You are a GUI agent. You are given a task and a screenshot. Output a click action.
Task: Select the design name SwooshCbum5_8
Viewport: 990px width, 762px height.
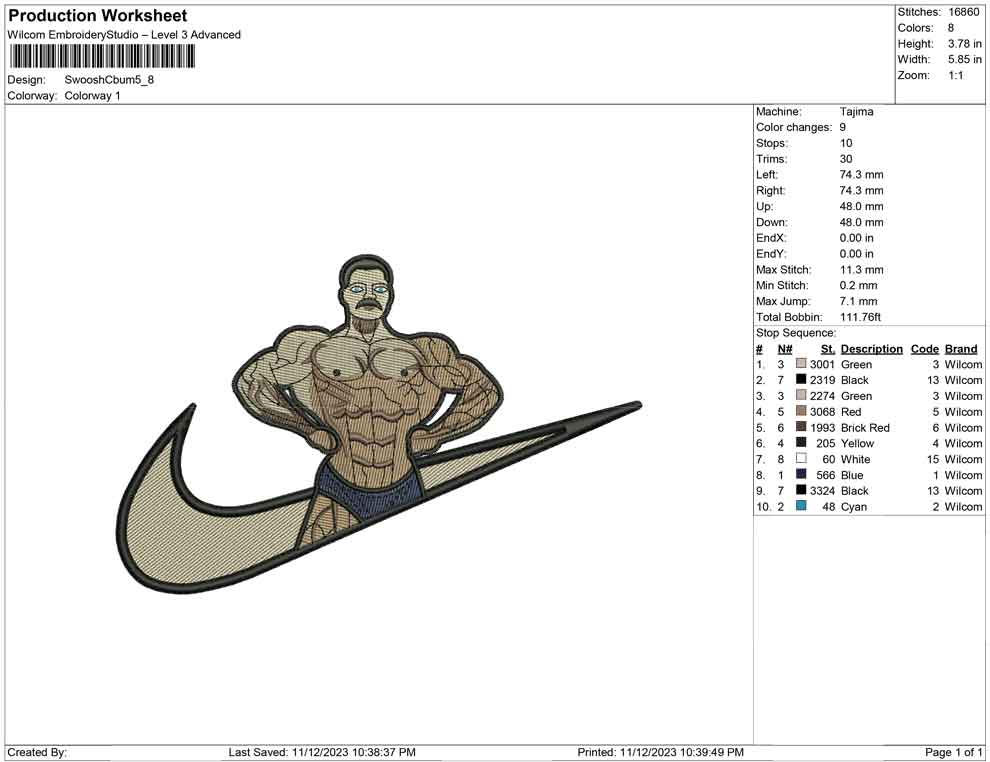109,80
